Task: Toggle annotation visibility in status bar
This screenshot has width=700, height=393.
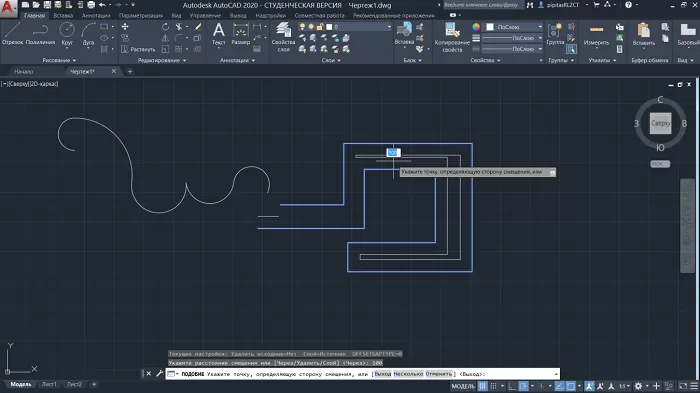Action: click(x=589, y=386)
